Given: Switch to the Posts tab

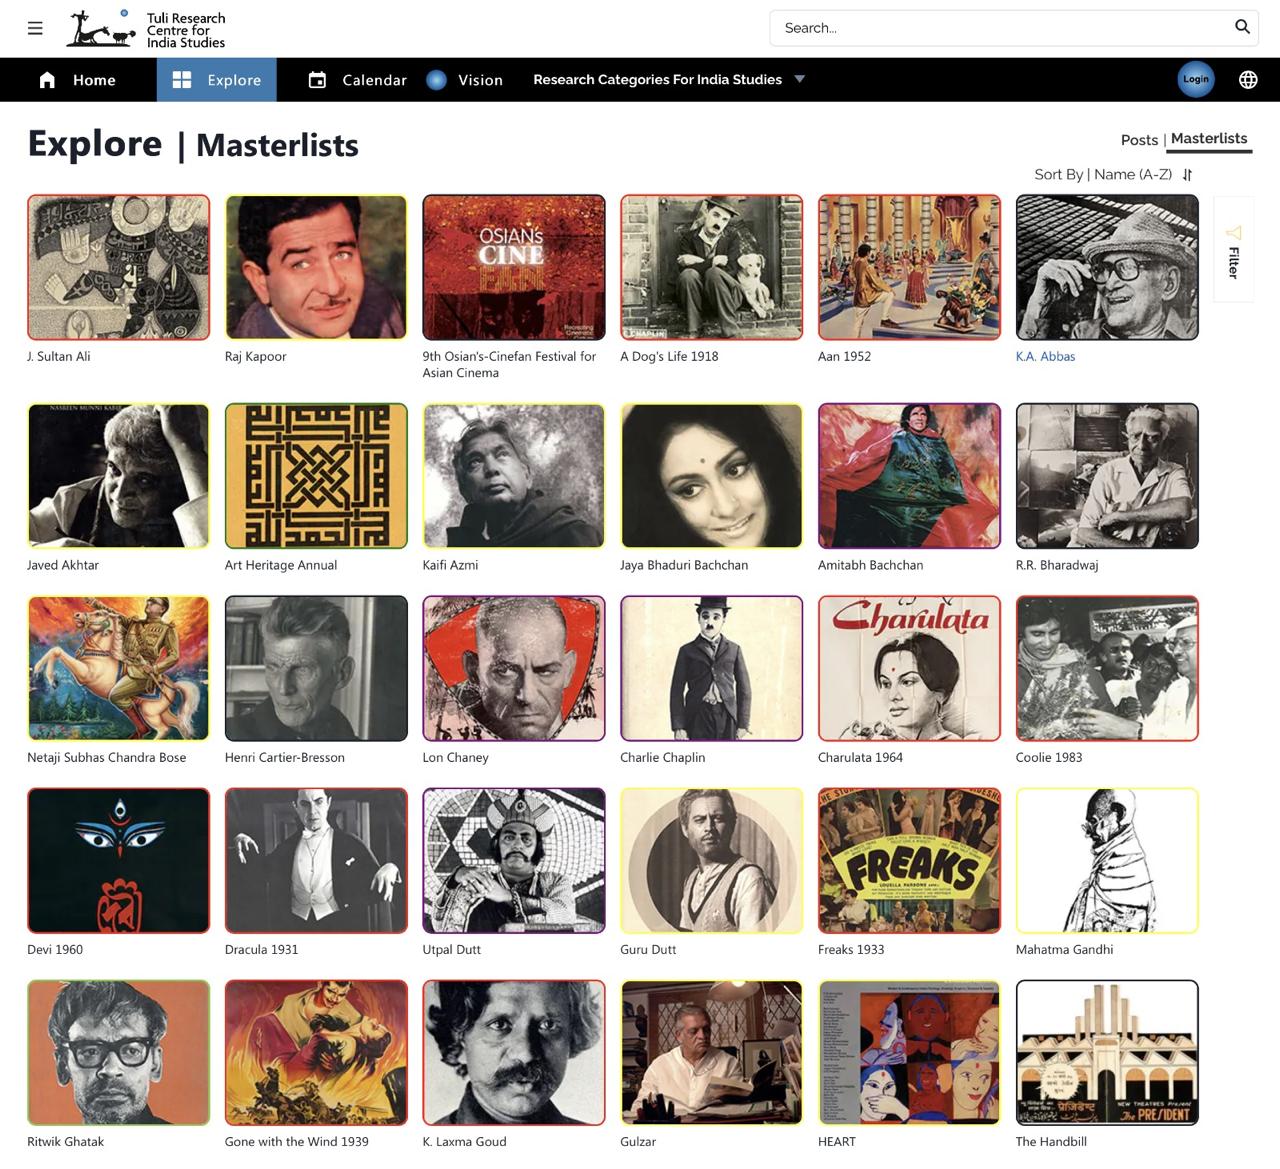Looking at the screenshot, I should click(1139, 140).
